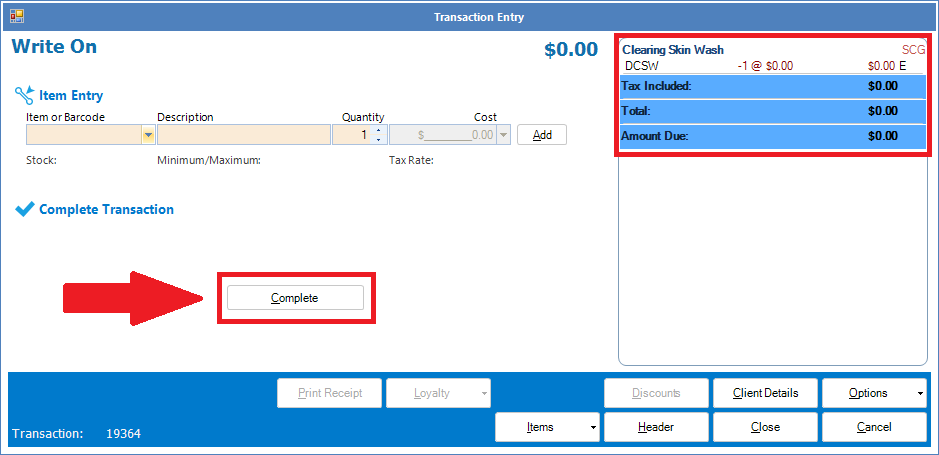Click the Complete transaction button
Viewport: 939px width, 455px height.
[295, 298]
